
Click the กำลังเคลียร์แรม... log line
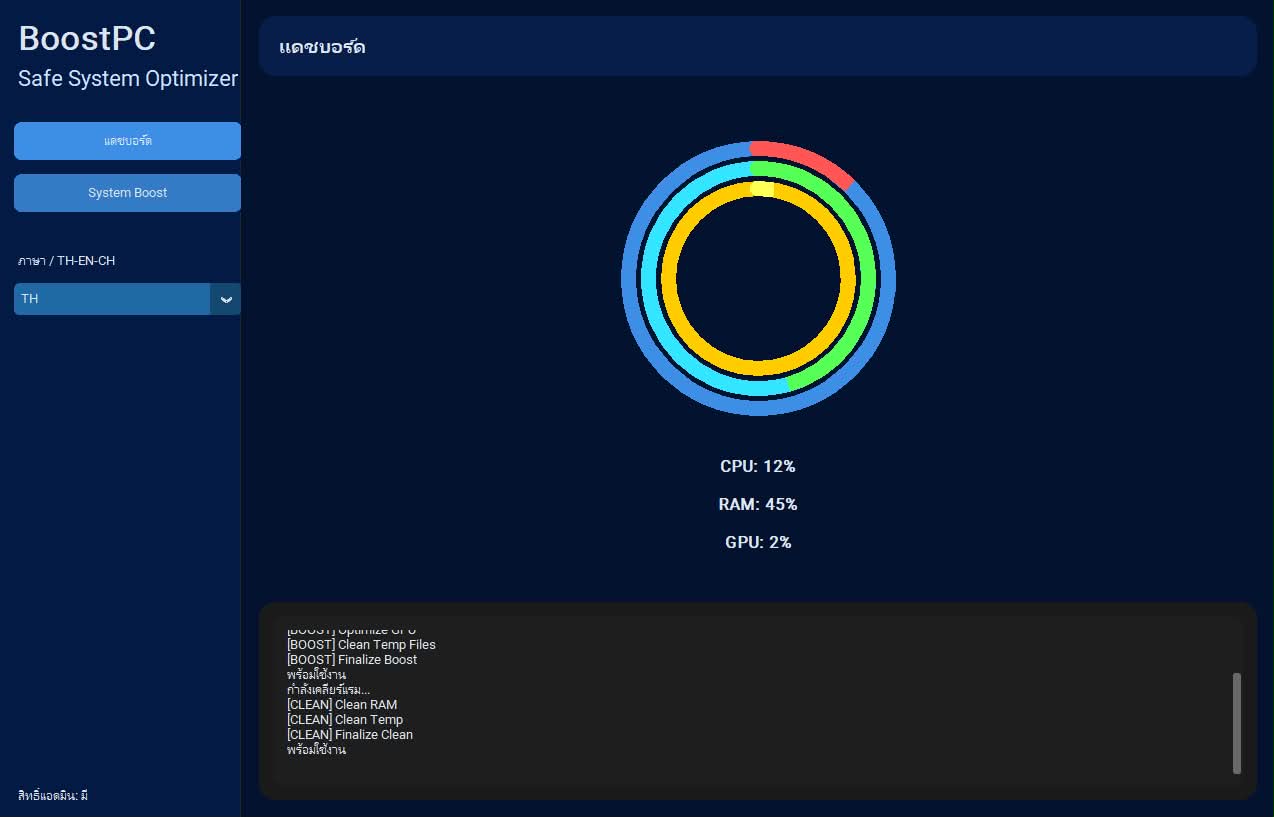328,689
